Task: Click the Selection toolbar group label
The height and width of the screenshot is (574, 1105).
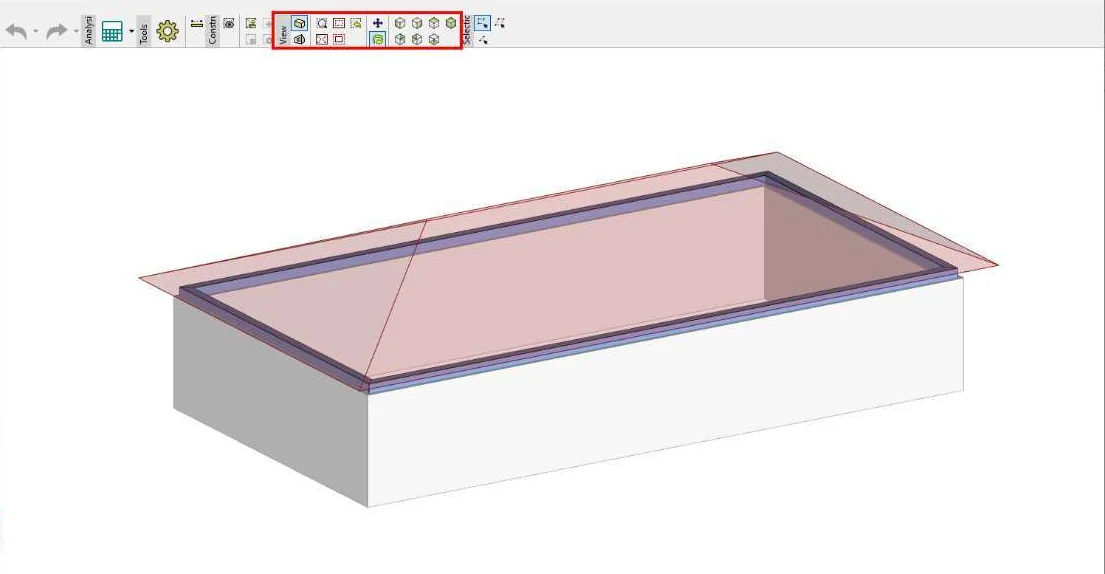Action: [x=467, y=30]
